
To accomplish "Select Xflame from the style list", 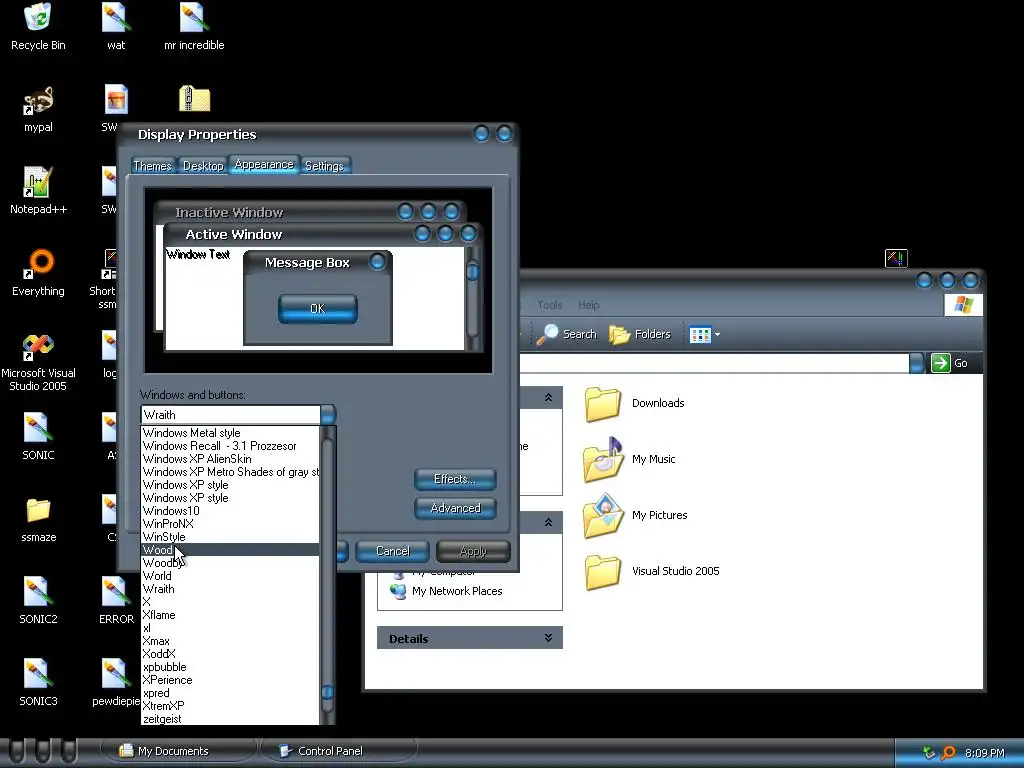I will point(230,615).
